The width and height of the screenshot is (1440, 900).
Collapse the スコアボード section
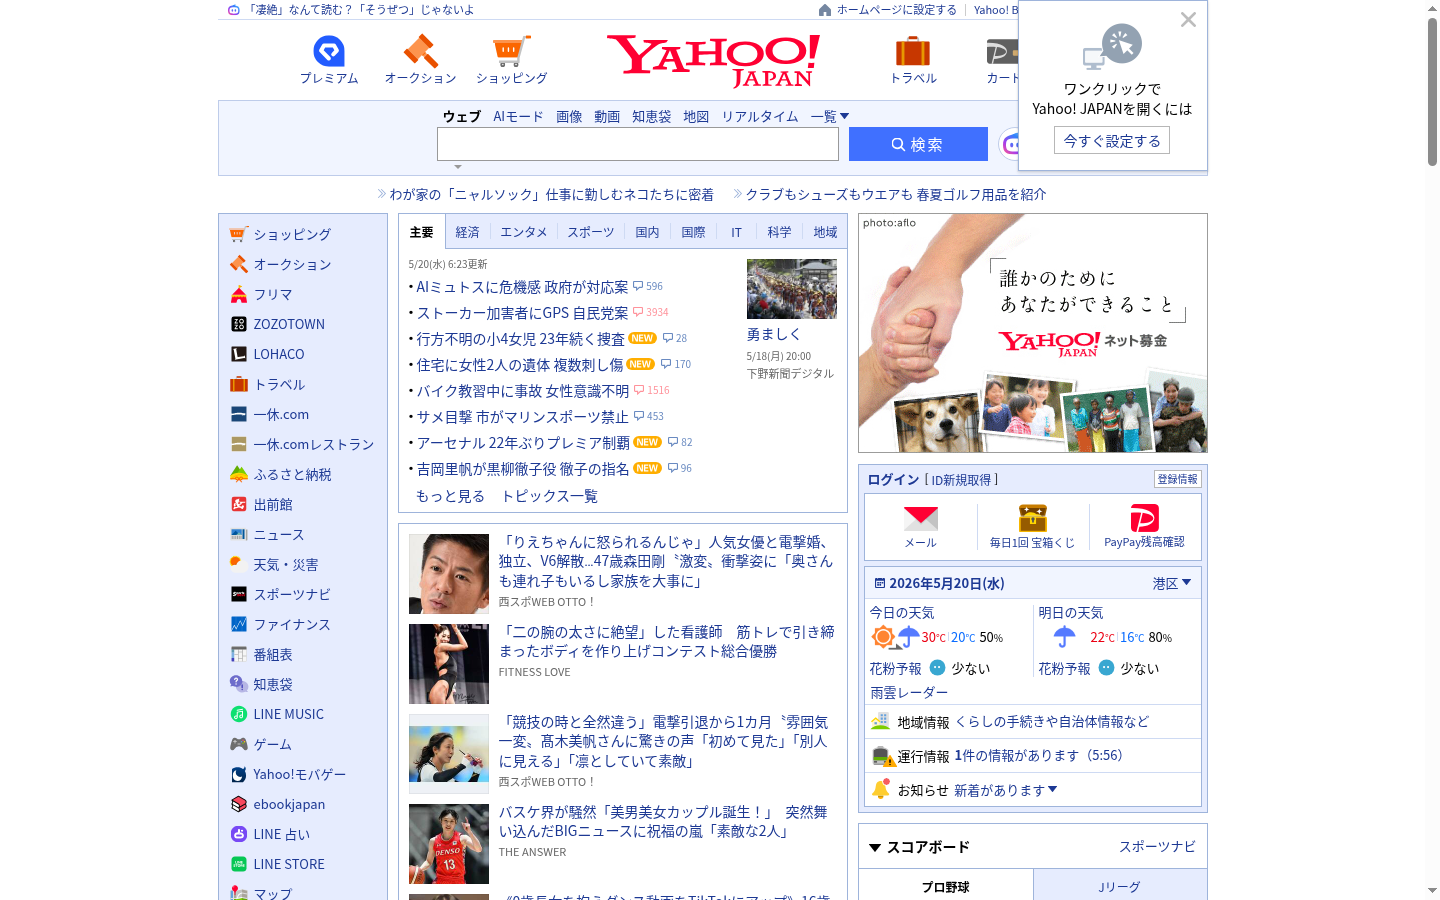point(875,847)
